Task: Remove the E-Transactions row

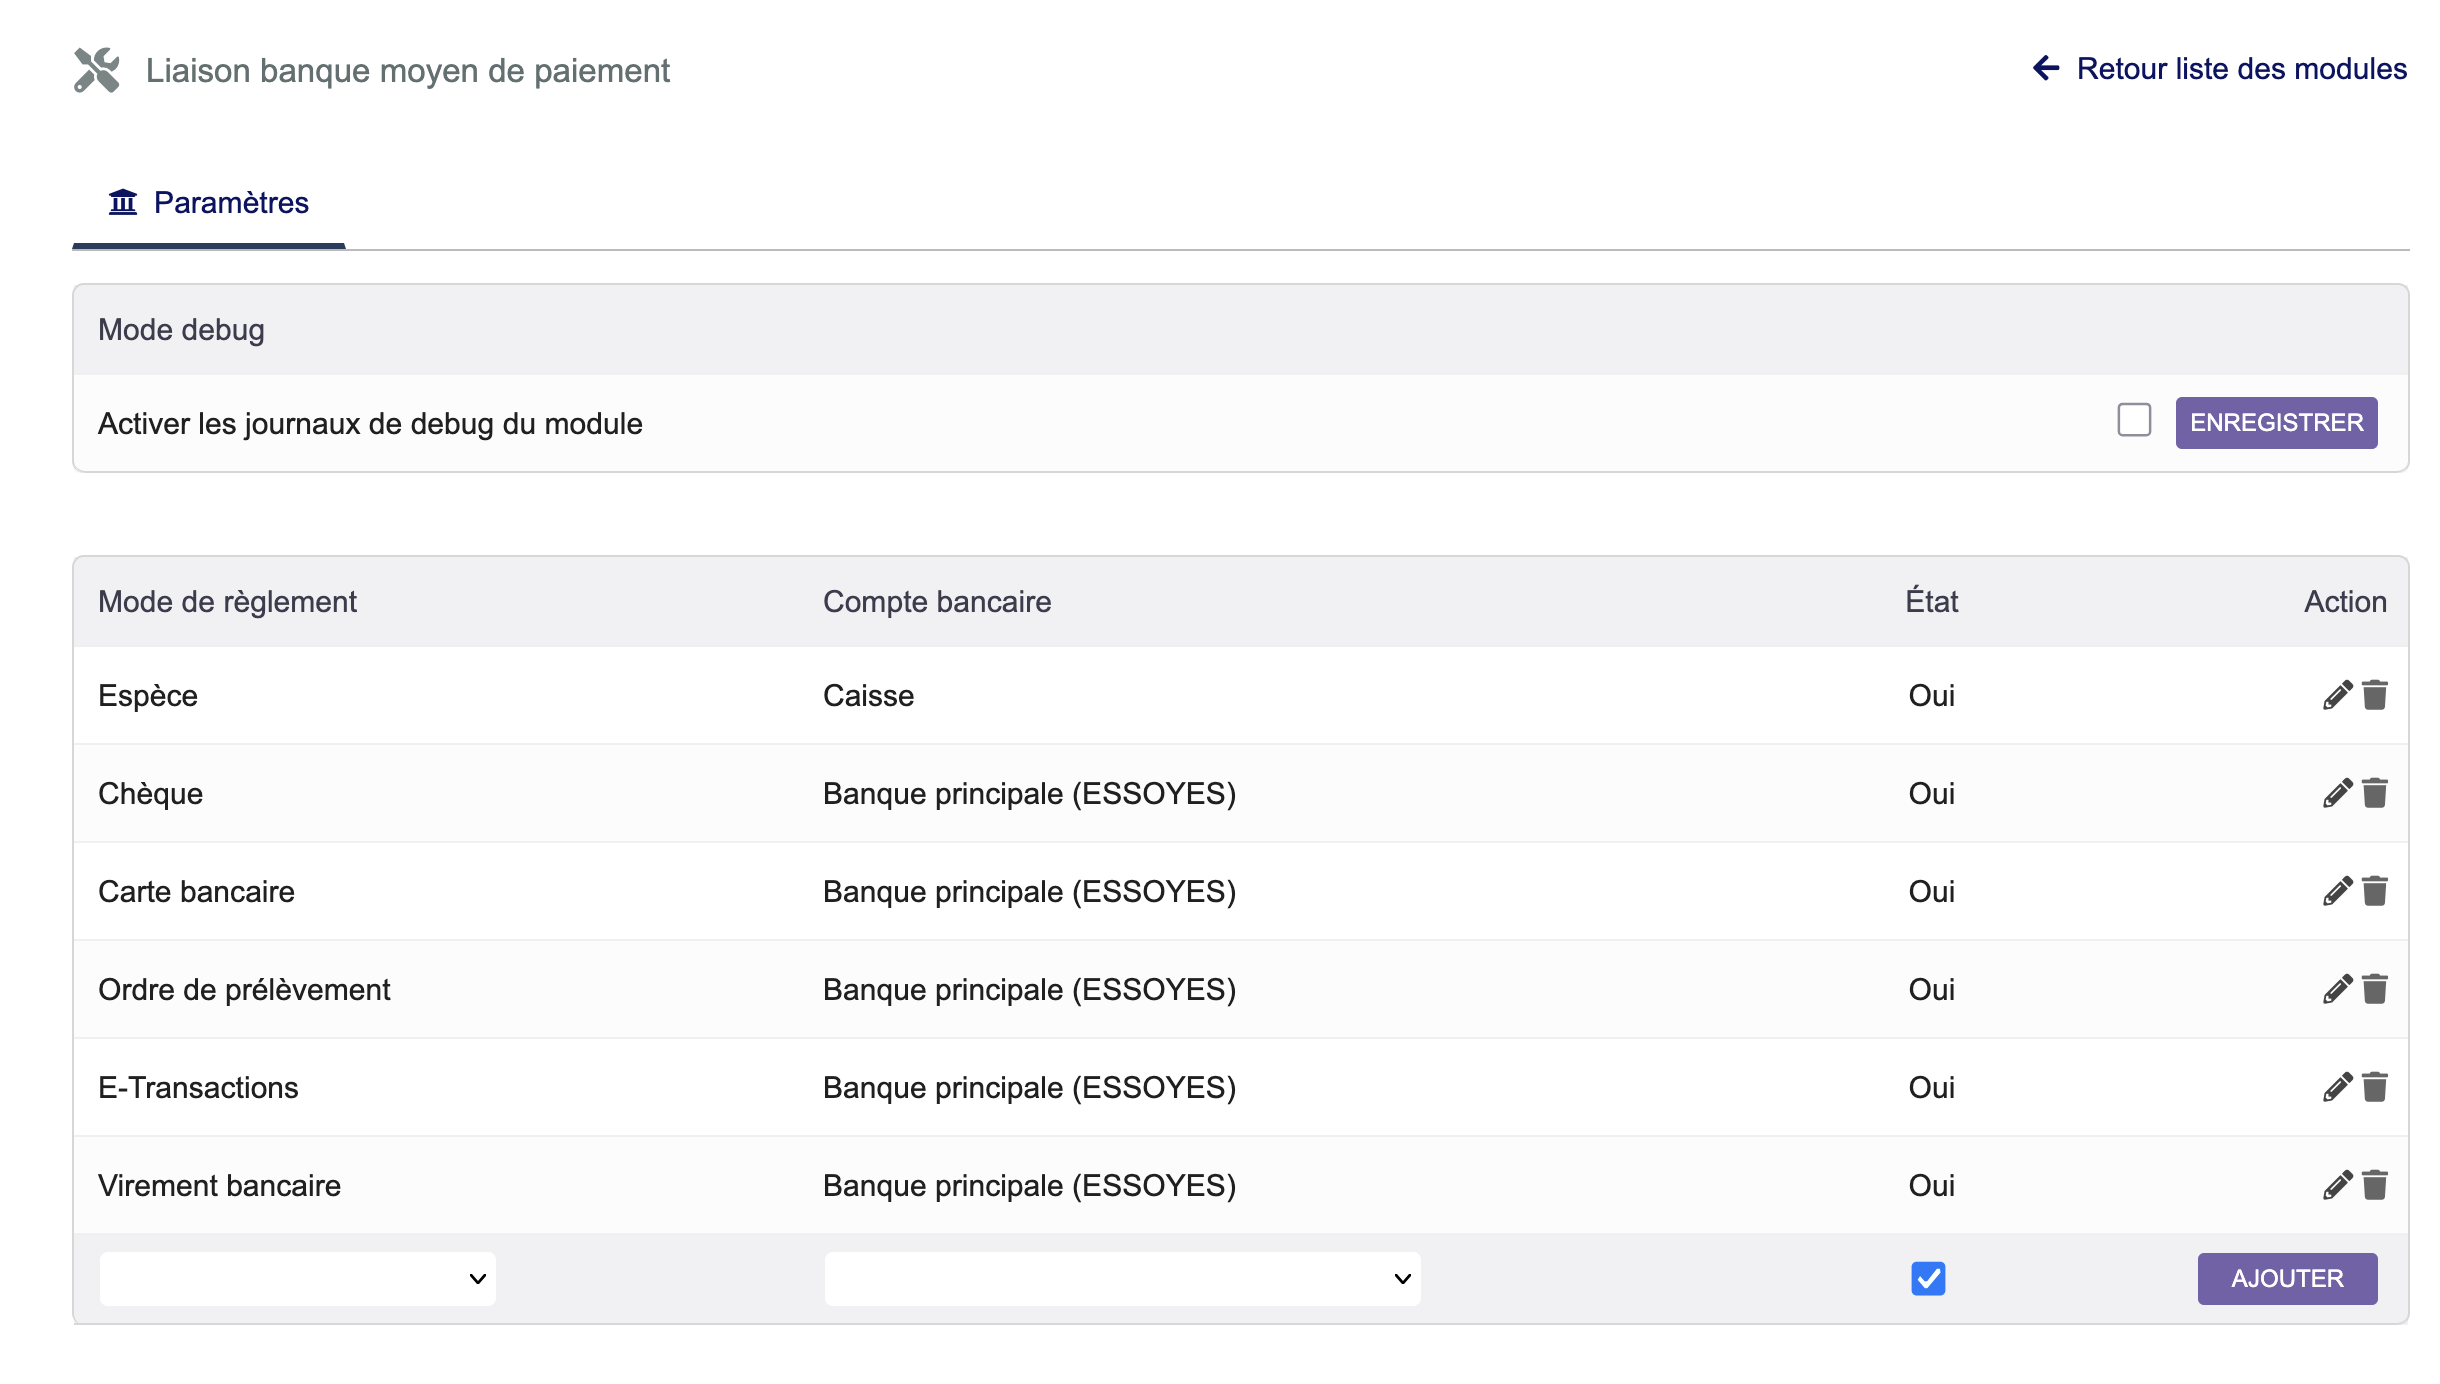Action: click(x=2375, y=1087)
